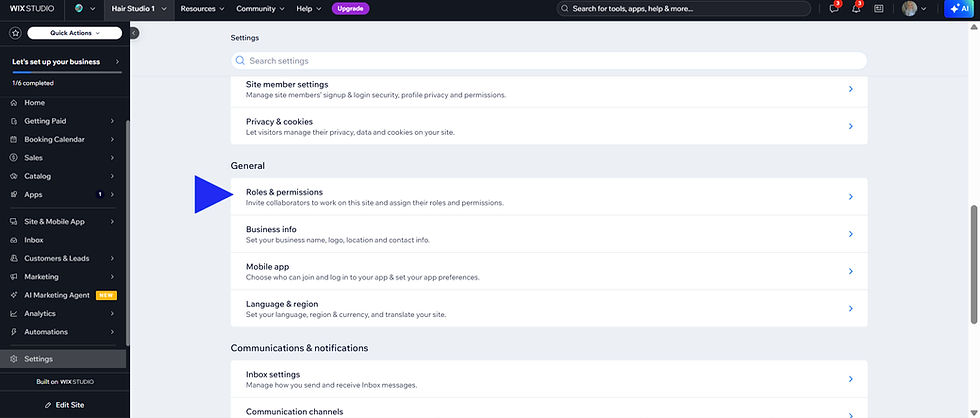Click the Wix Studio logo
The height and width of the screenshot is (418, 980).
(32, 9)
